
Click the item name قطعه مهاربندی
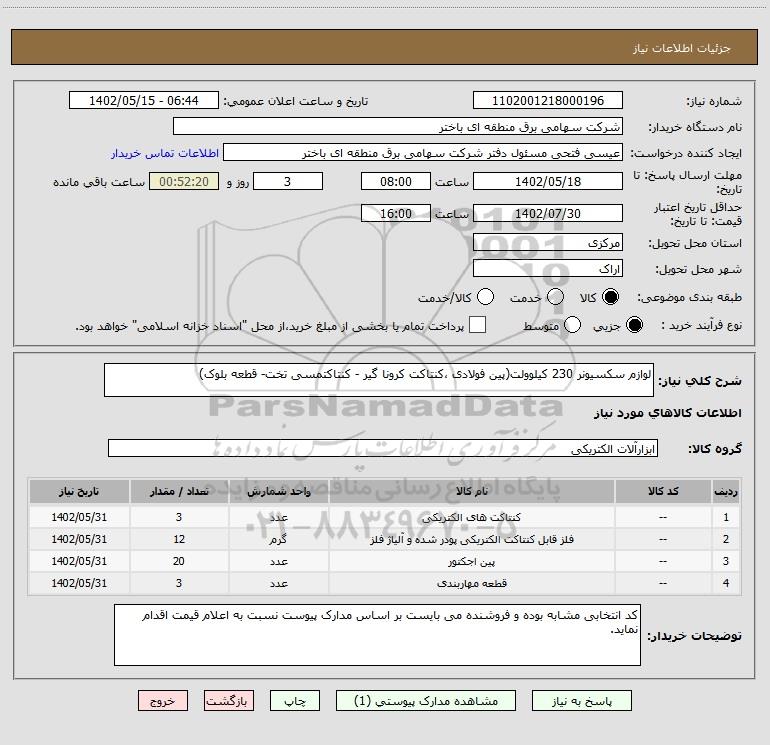(471, 583)
